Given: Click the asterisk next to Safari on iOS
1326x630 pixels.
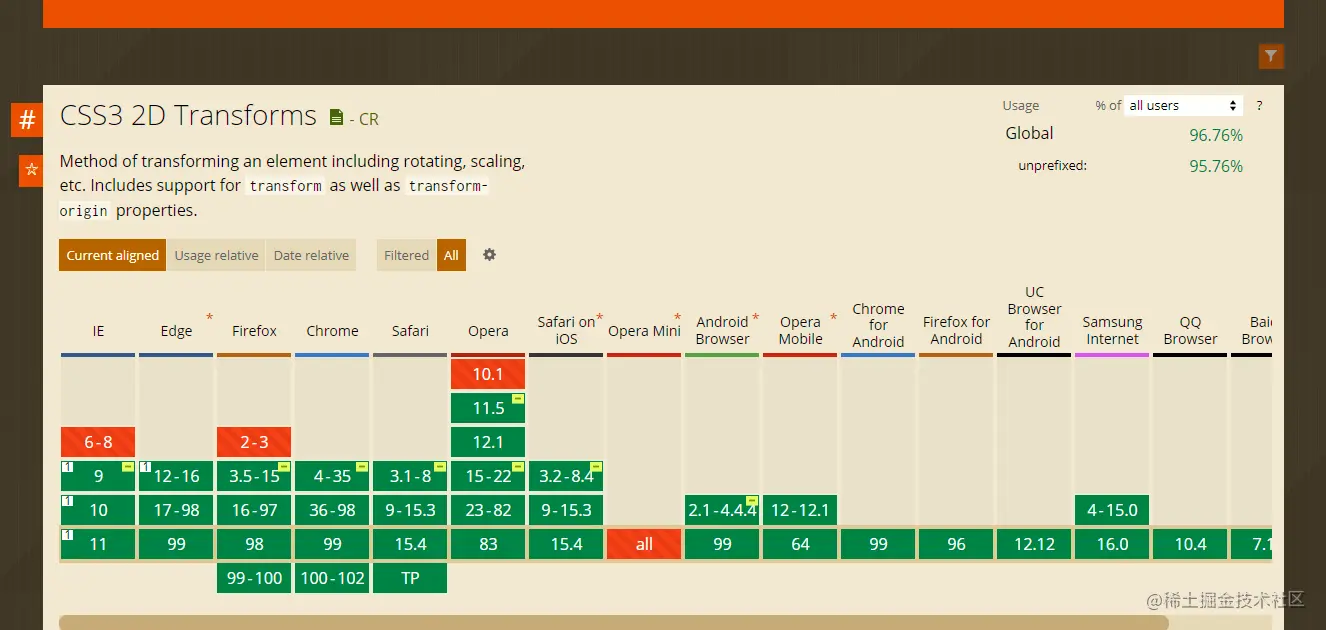Looking at the screenshot, I should pos(599,318).
